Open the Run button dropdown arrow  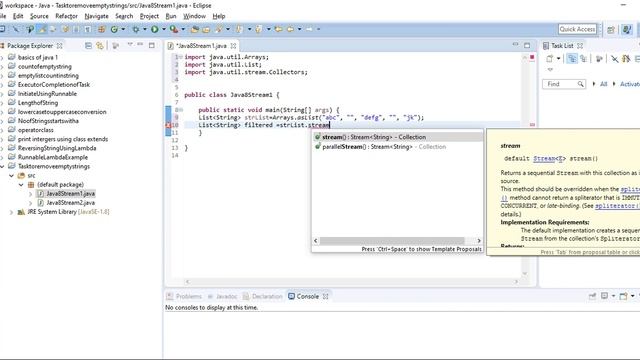click(164, 29)
